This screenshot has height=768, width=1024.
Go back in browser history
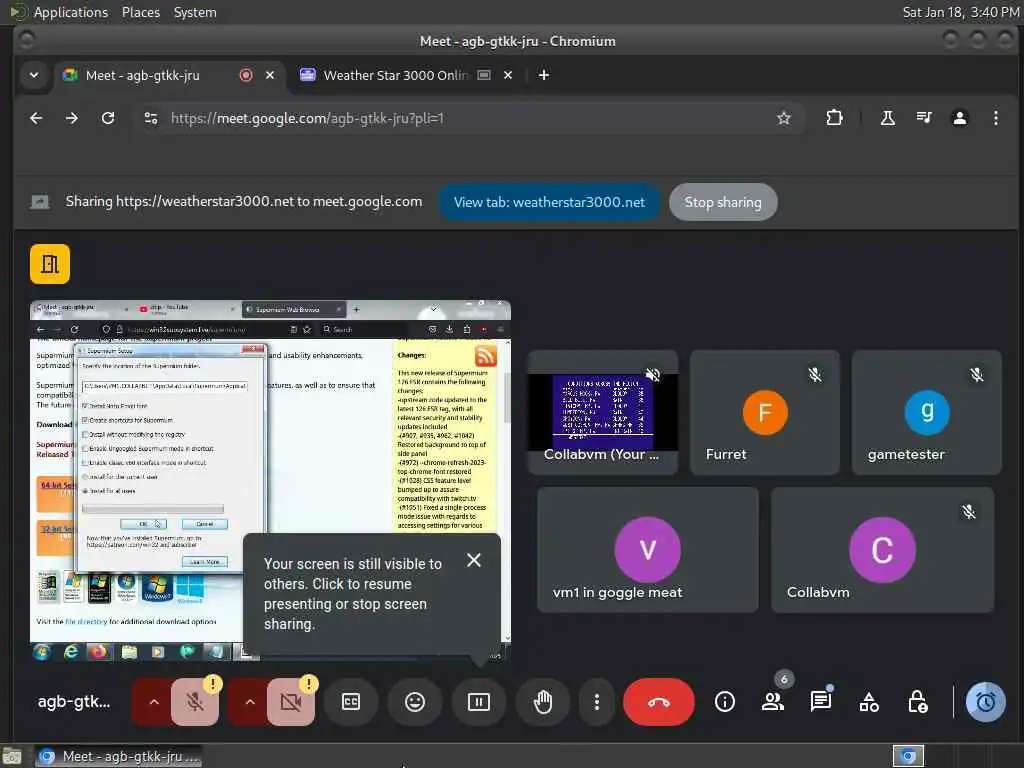(36, 118)
